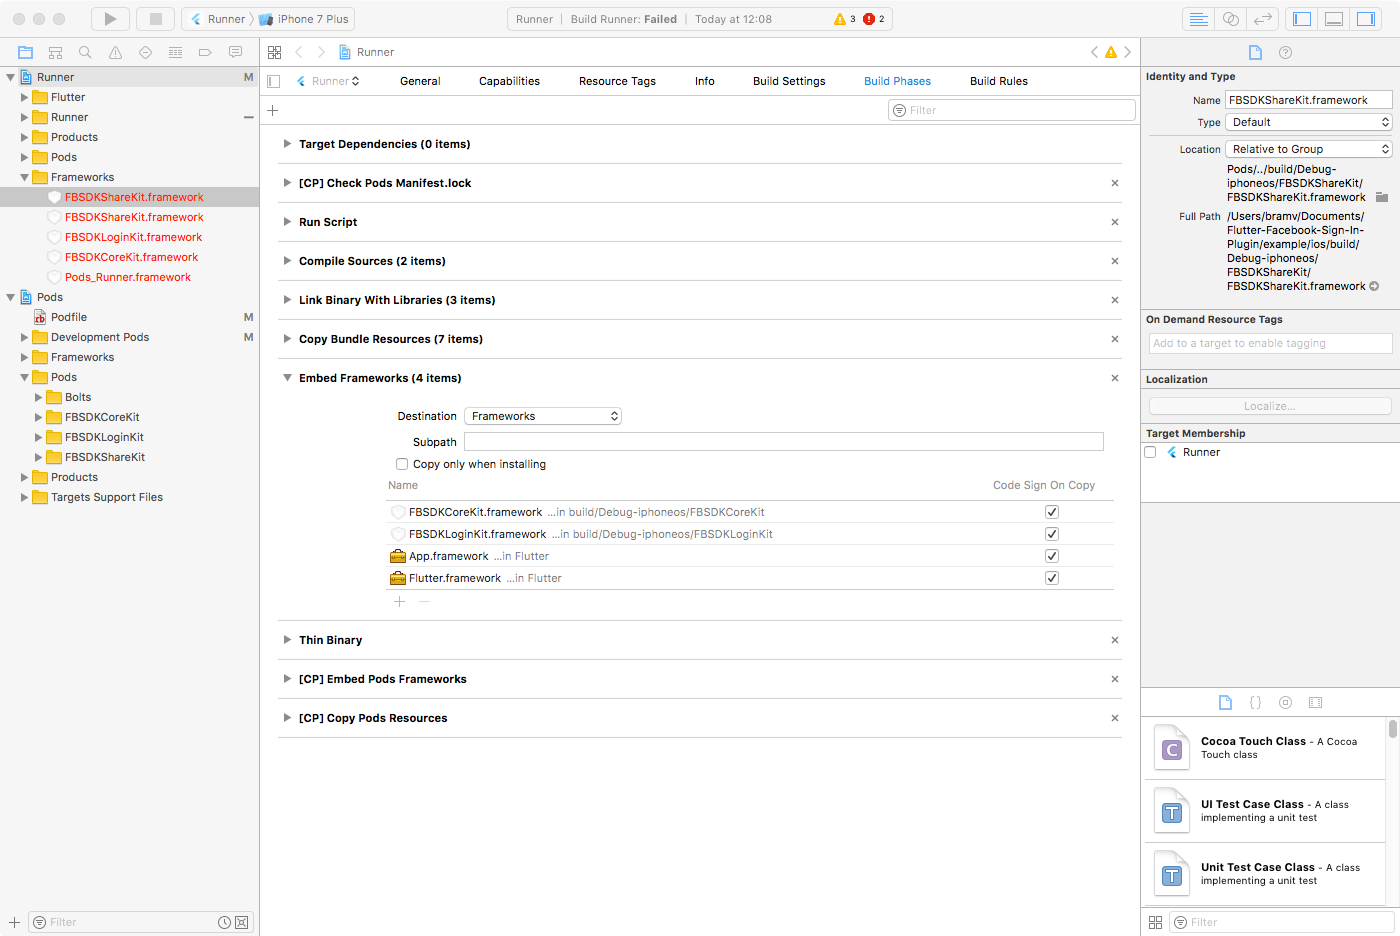The image size is (1400, 936).
Task: Delete the Run Script phase
Action: pyautogui.click(x=1115, y=222)
